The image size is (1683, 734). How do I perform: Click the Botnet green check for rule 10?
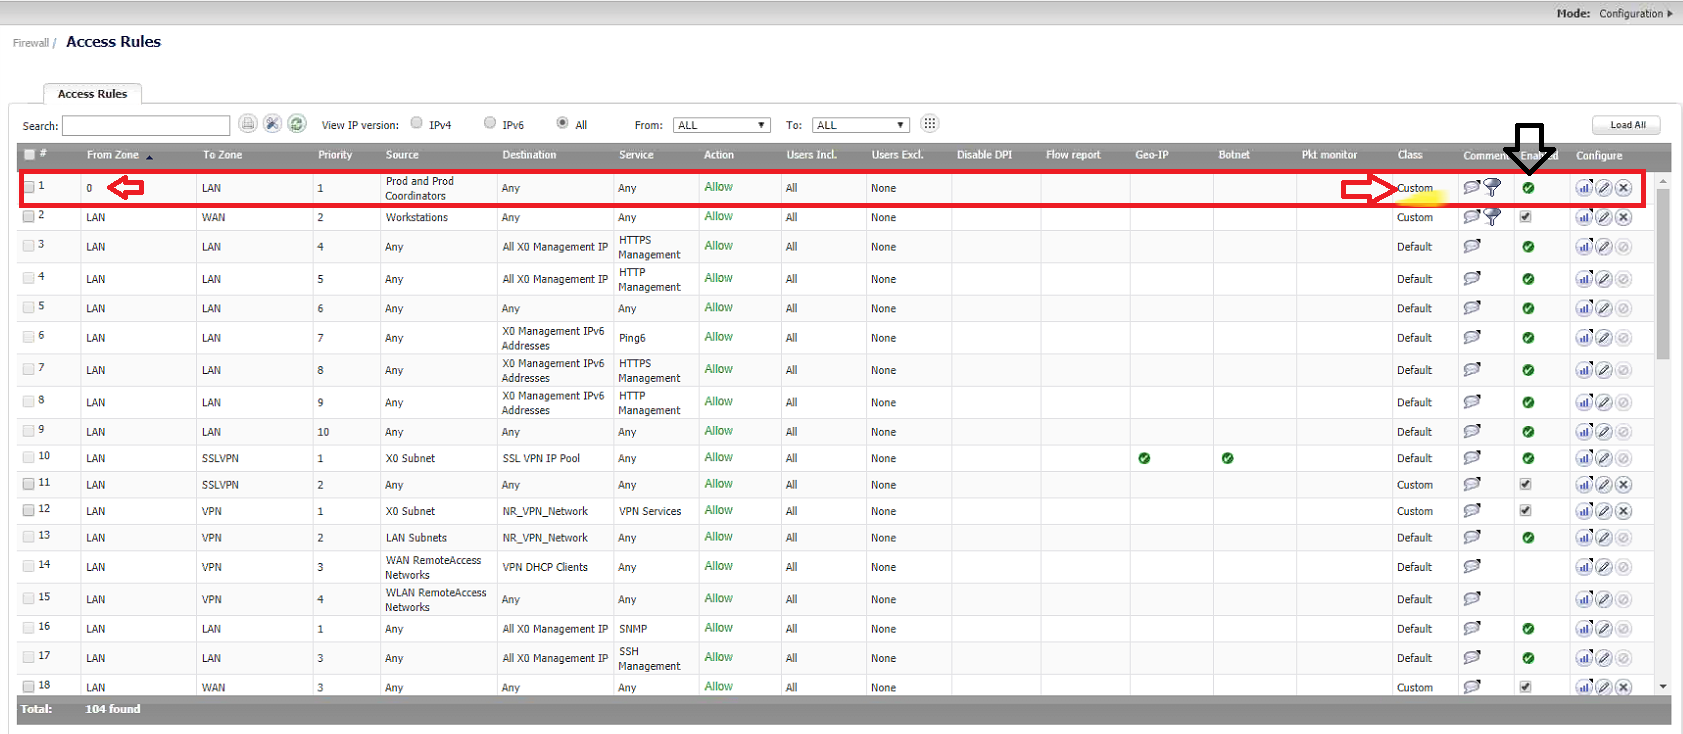click(x=1228, y=458)
